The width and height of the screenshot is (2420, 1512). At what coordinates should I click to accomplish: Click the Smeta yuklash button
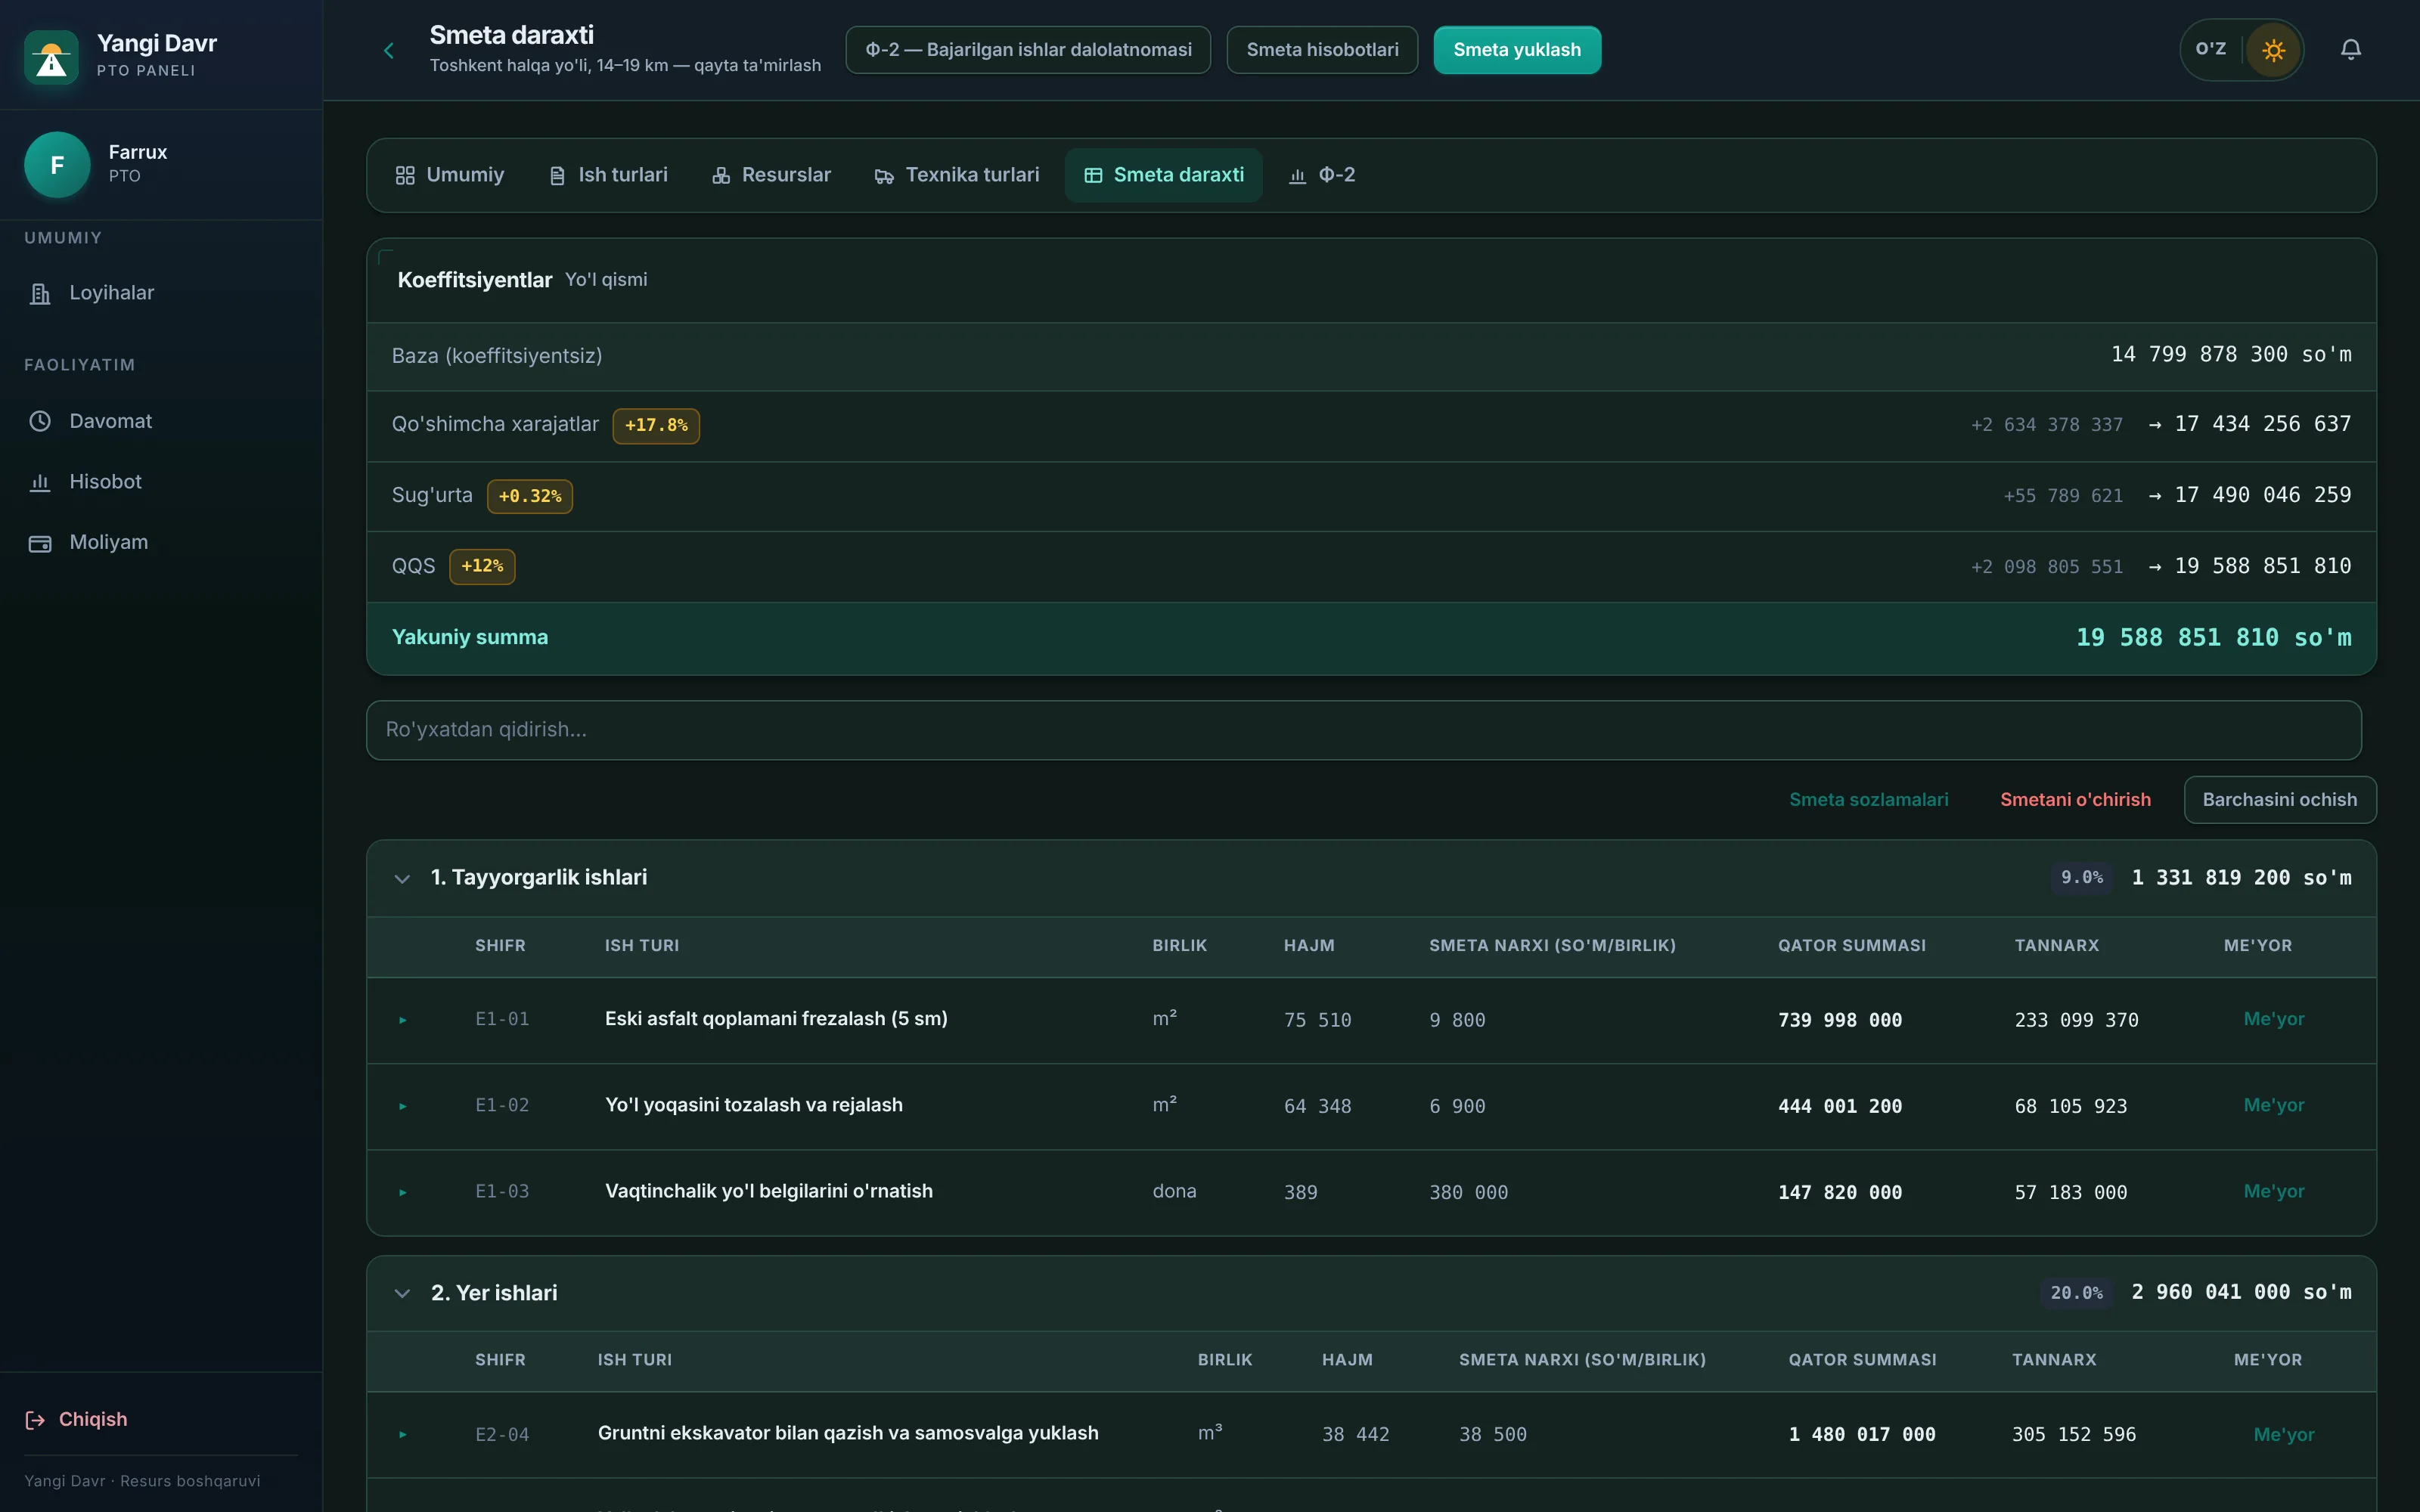1517,50
